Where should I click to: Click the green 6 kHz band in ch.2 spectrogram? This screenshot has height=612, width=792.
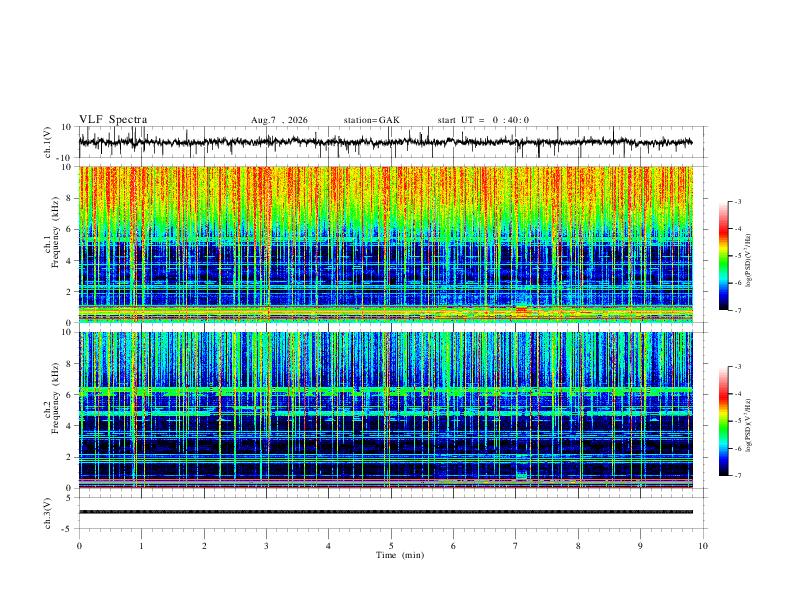tap(385, 391)
